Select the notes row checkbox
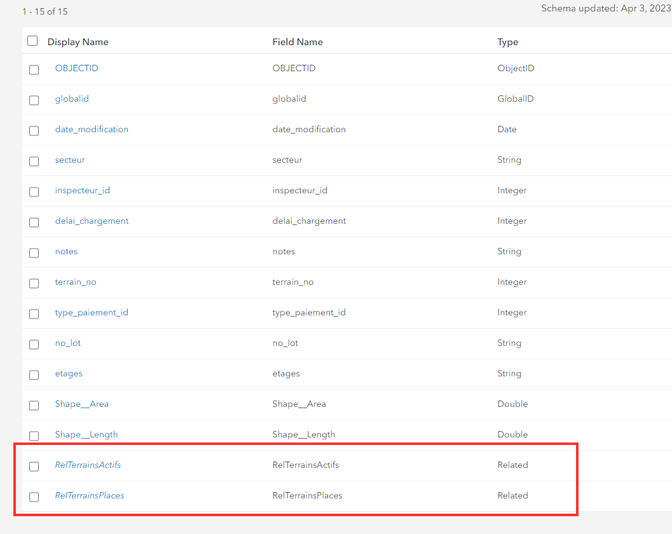This screenshot has height=534, width=672. coord(34,253)
